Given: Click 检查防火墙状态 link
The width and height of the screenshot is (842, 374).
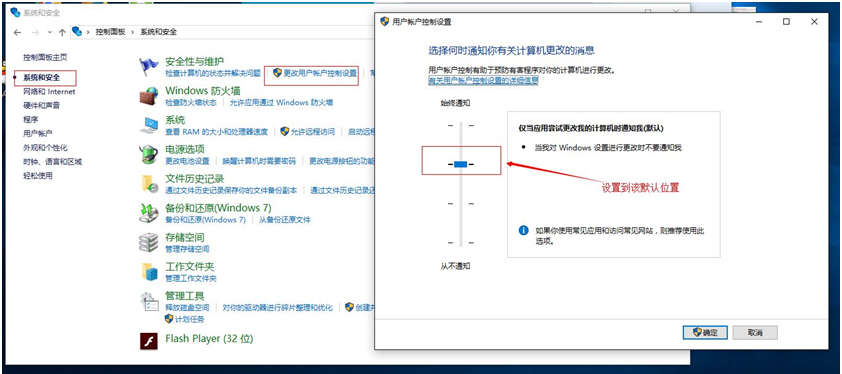Looking at the screenshot, I should [x=191, y=102].
